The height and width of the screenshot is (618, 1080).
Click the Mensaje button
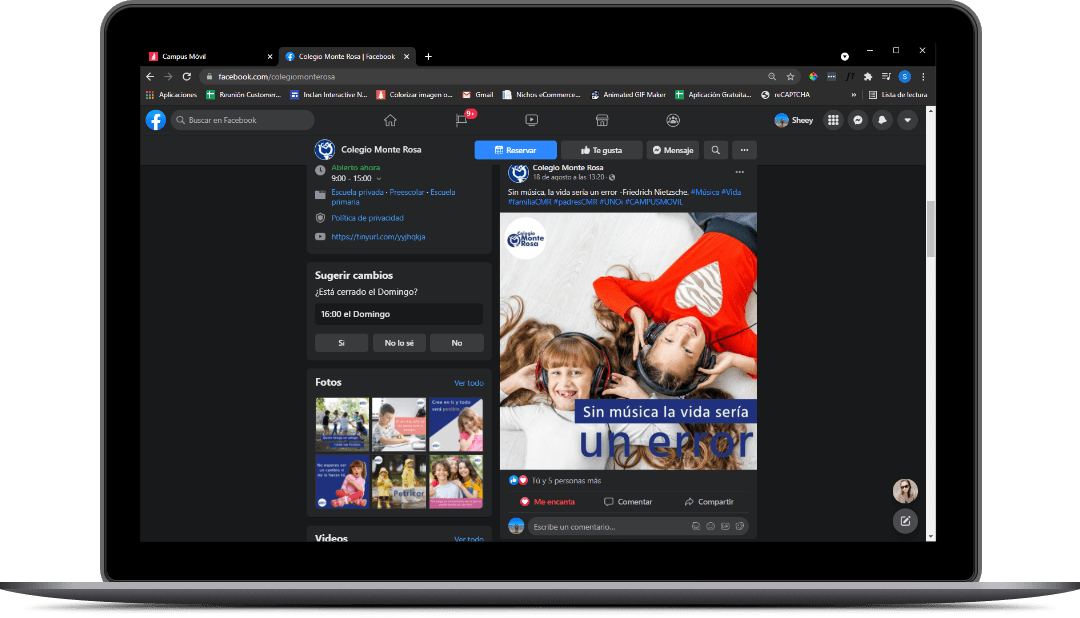pos(673,150)
